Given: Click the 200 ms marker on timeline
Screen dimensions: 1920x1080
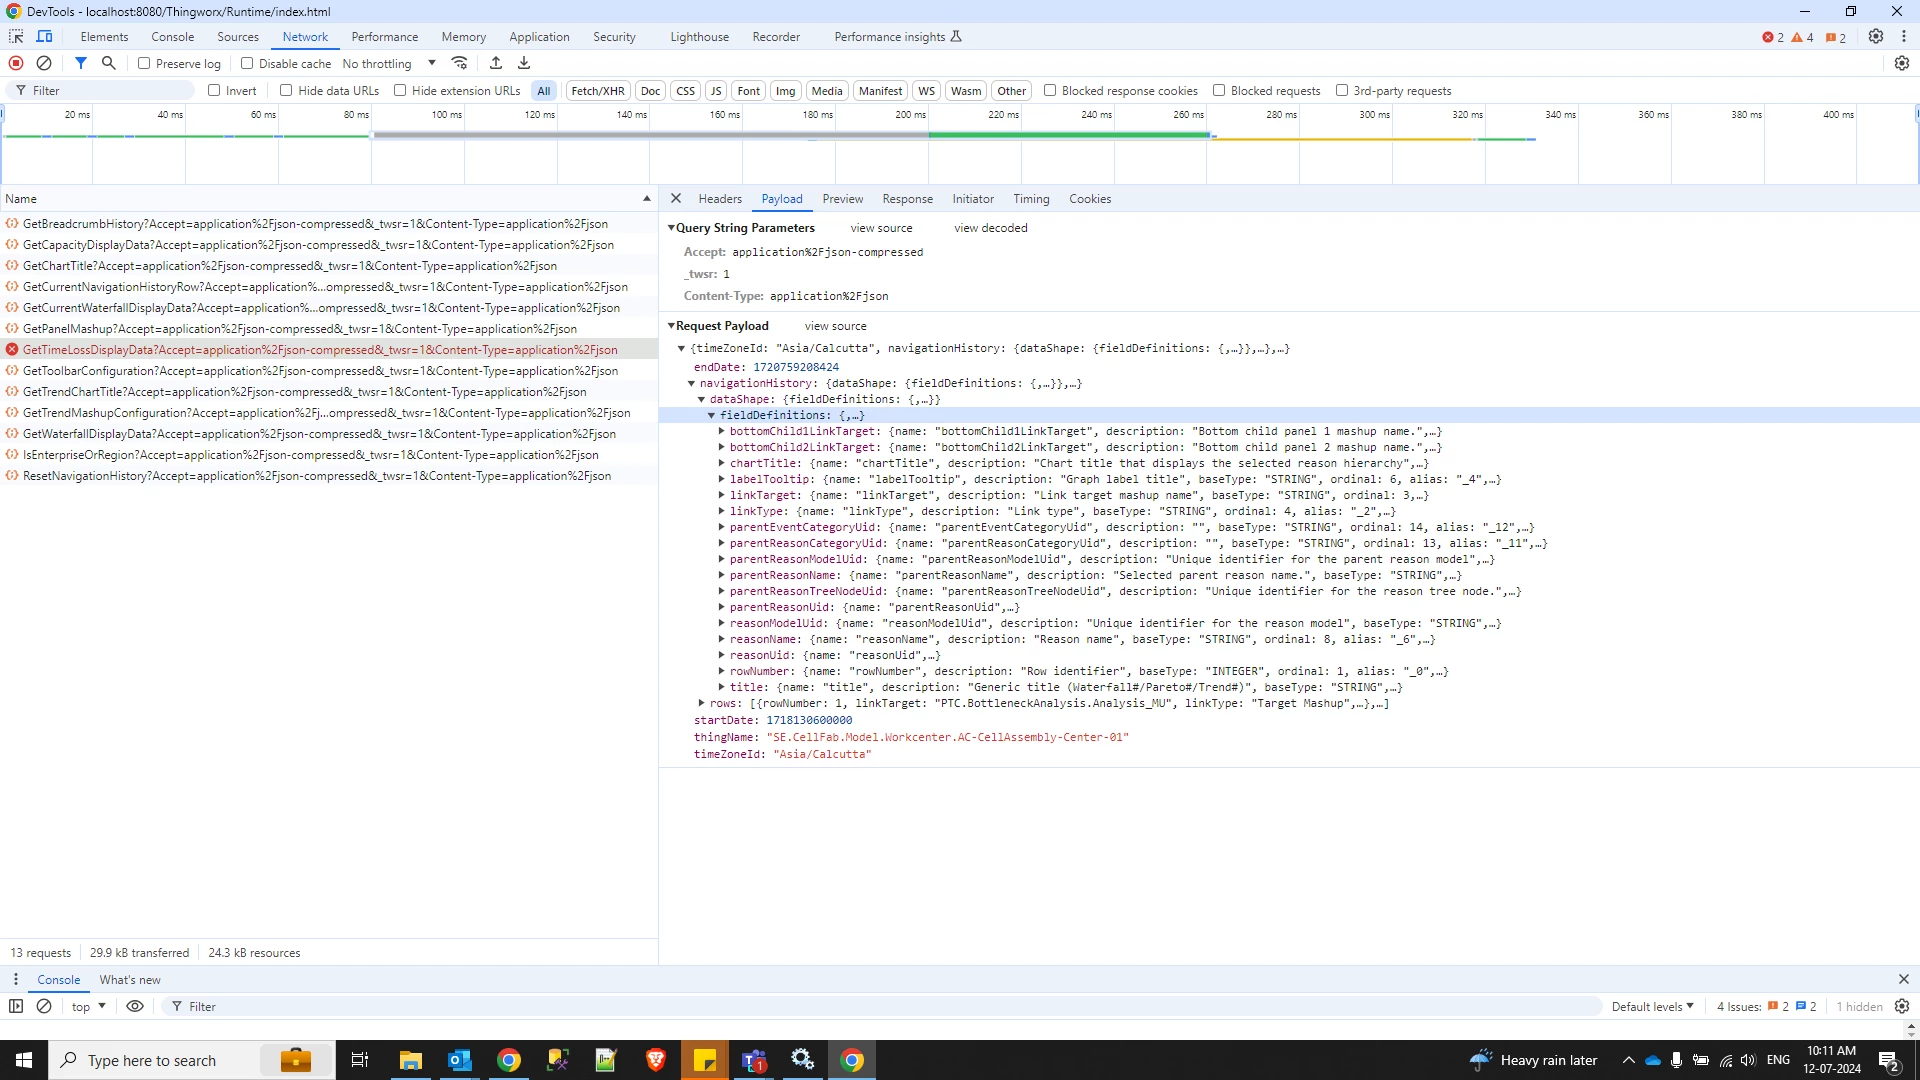Looking at the screenshot, I should click(910, 115).
